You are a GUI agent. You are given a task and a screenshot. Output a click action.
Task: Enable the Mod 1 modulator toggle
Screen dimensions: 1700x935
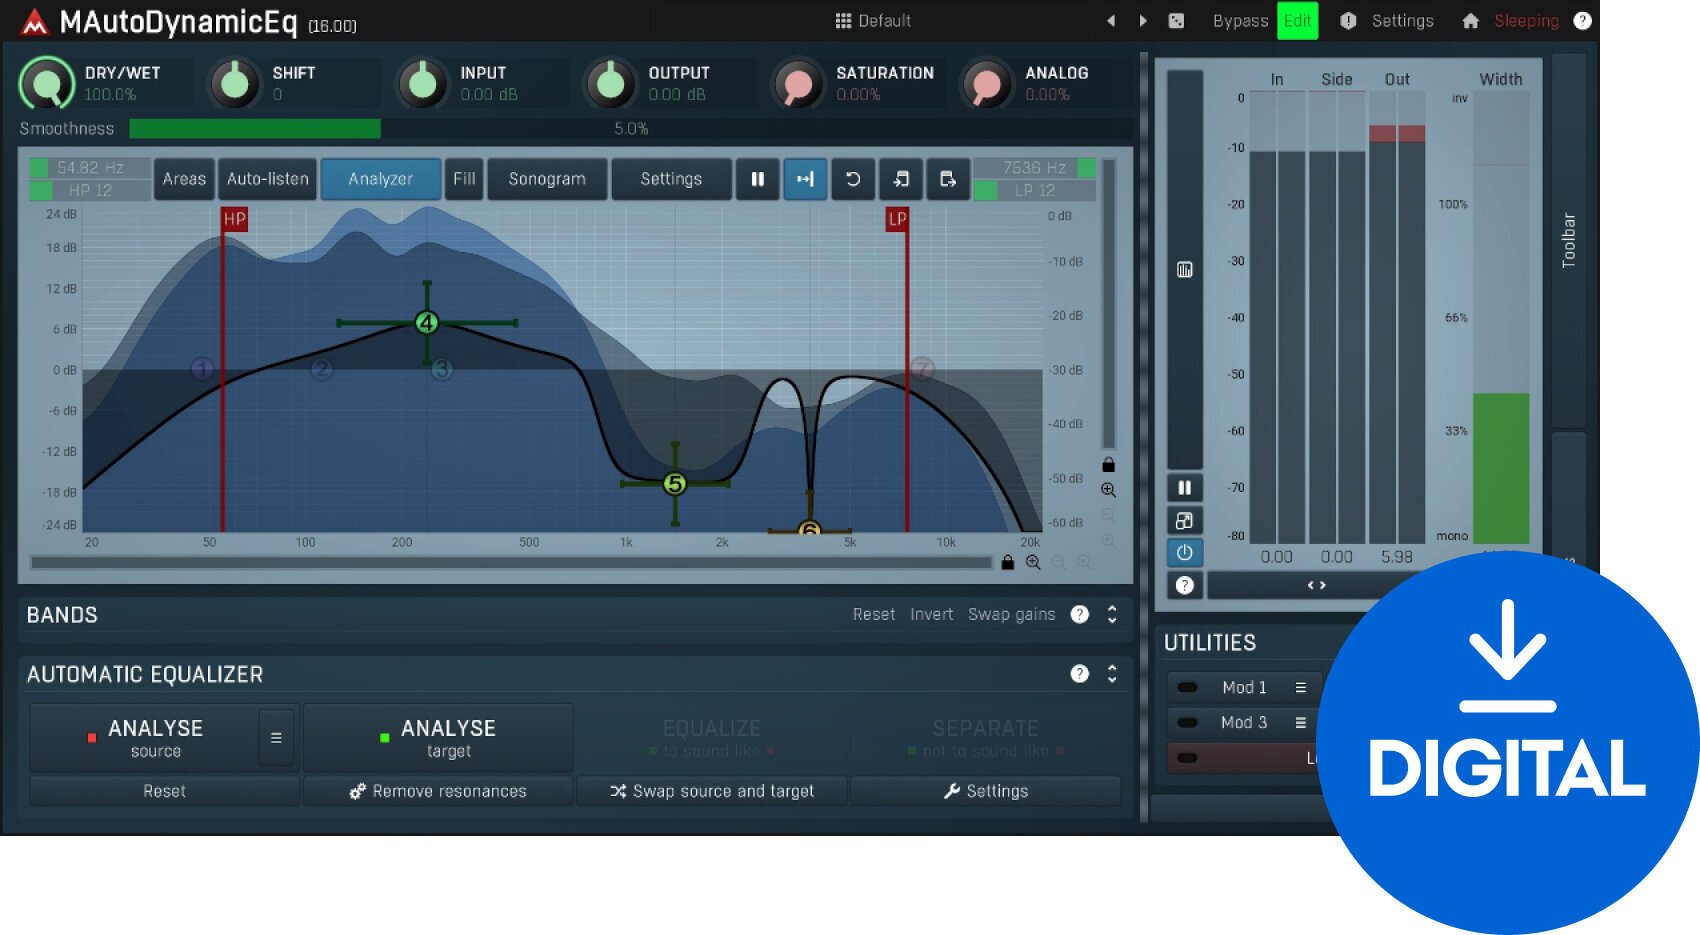coord(1187,687)
